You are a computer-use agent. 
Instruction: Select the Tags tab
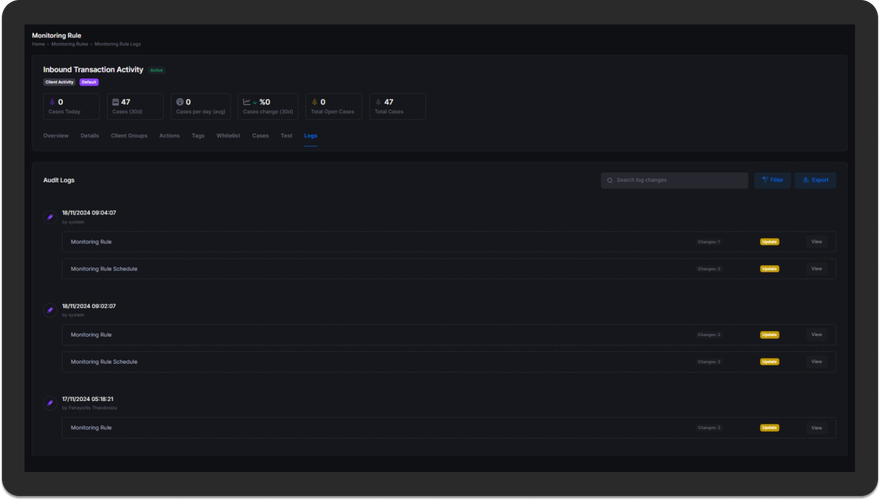(x=198, y=136)
